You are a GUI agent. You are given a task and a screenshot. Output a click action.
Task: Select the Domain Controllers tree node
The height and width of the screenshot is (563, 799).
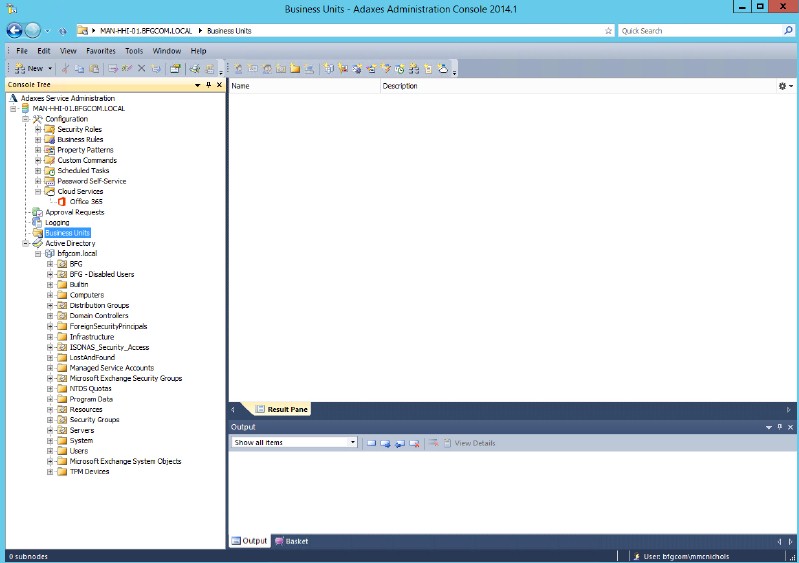coord(99,316)
